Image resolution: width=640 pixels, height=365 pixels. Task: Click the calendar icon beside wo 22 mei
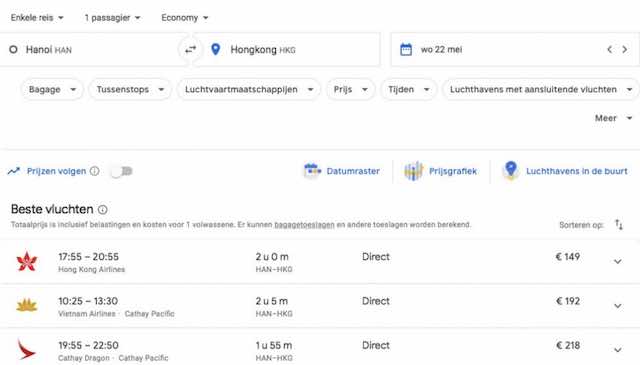pyautogui.click(x=406, y=49)
